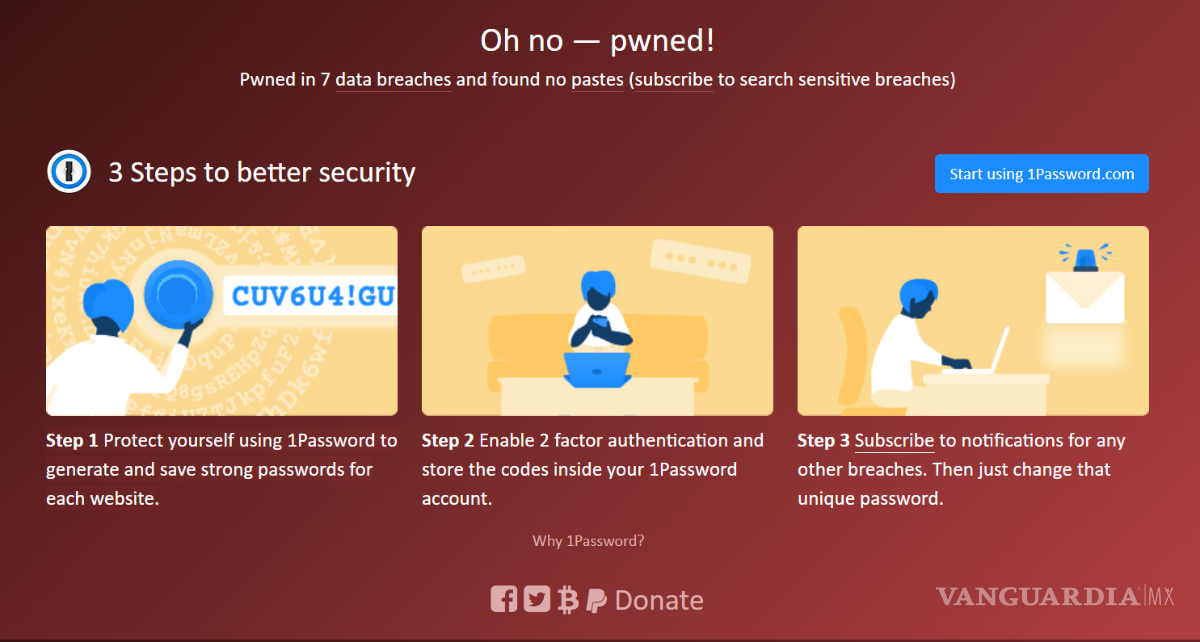Click the Donate link in the footer

click(660, 598)
